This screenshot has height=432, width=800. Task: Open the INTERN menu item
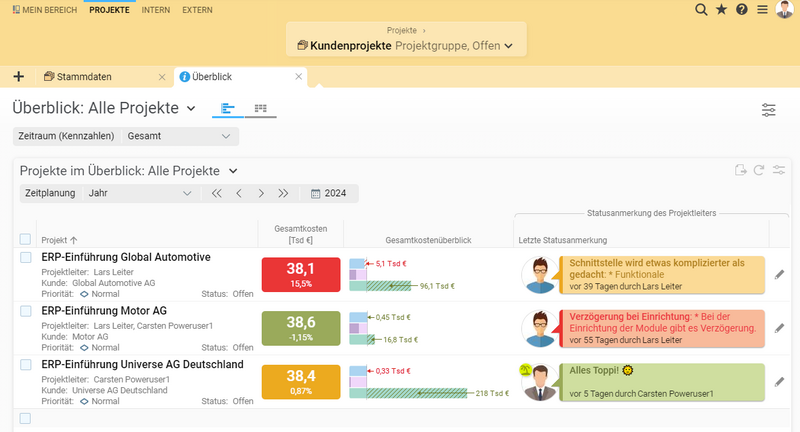[x=156, y=10]
